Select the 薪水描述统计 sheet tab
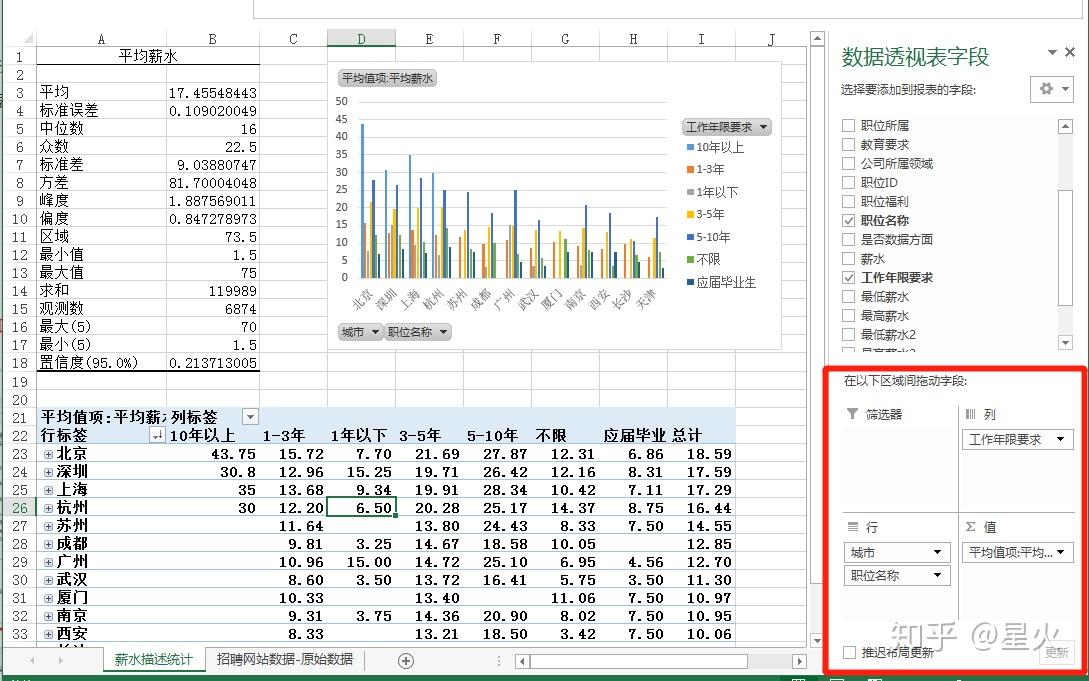Image resolution: width=1089 pixels, height=681 pixels. (x=153, y=660)
